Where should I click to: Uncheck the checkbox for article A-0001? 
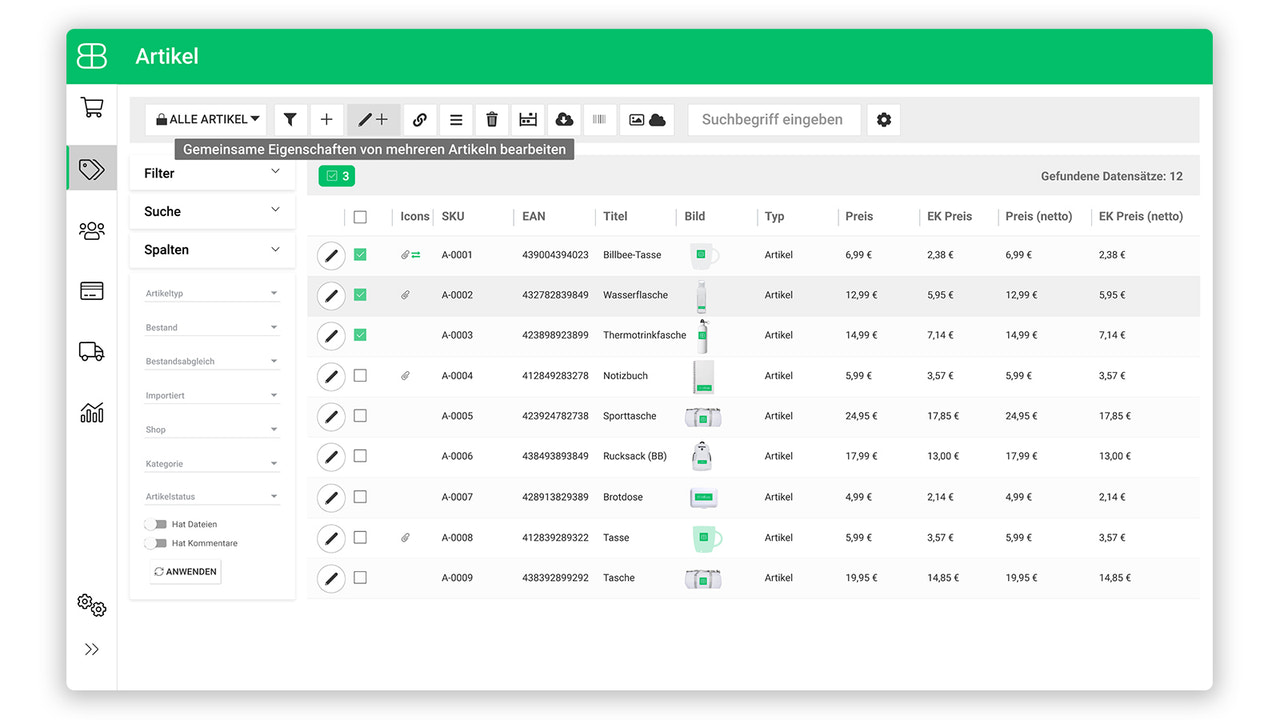pos(360,254)
